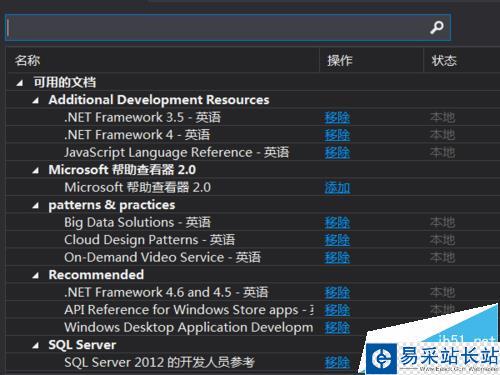Select 'Windows Desktop Application Developm' row
Screen dimensions: 500x375
pyautogui.click(x=189, y=327)
